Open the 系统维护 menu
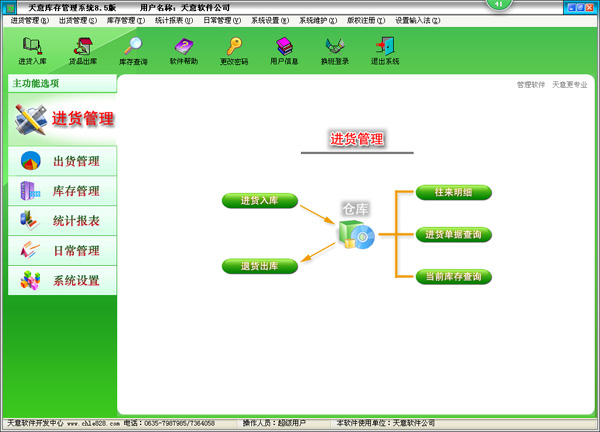This screenshot has height=432, width=600. click(318, 20)
